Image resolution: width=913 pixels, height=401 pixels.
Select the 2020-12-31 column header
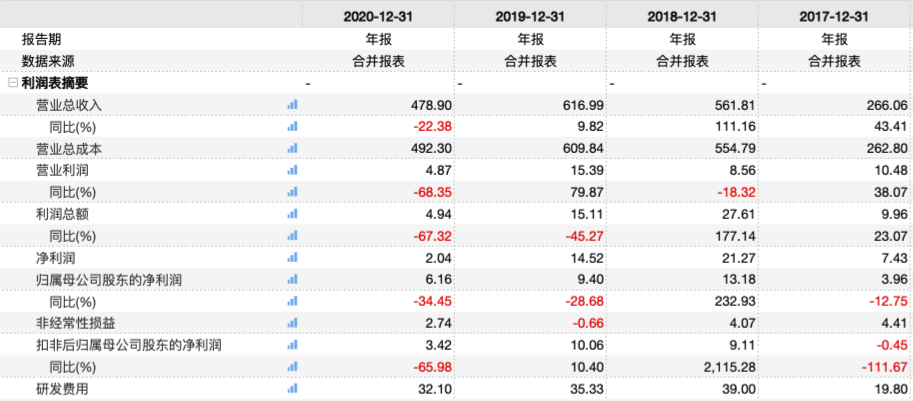pyautogui.click(x=377, y=17)
